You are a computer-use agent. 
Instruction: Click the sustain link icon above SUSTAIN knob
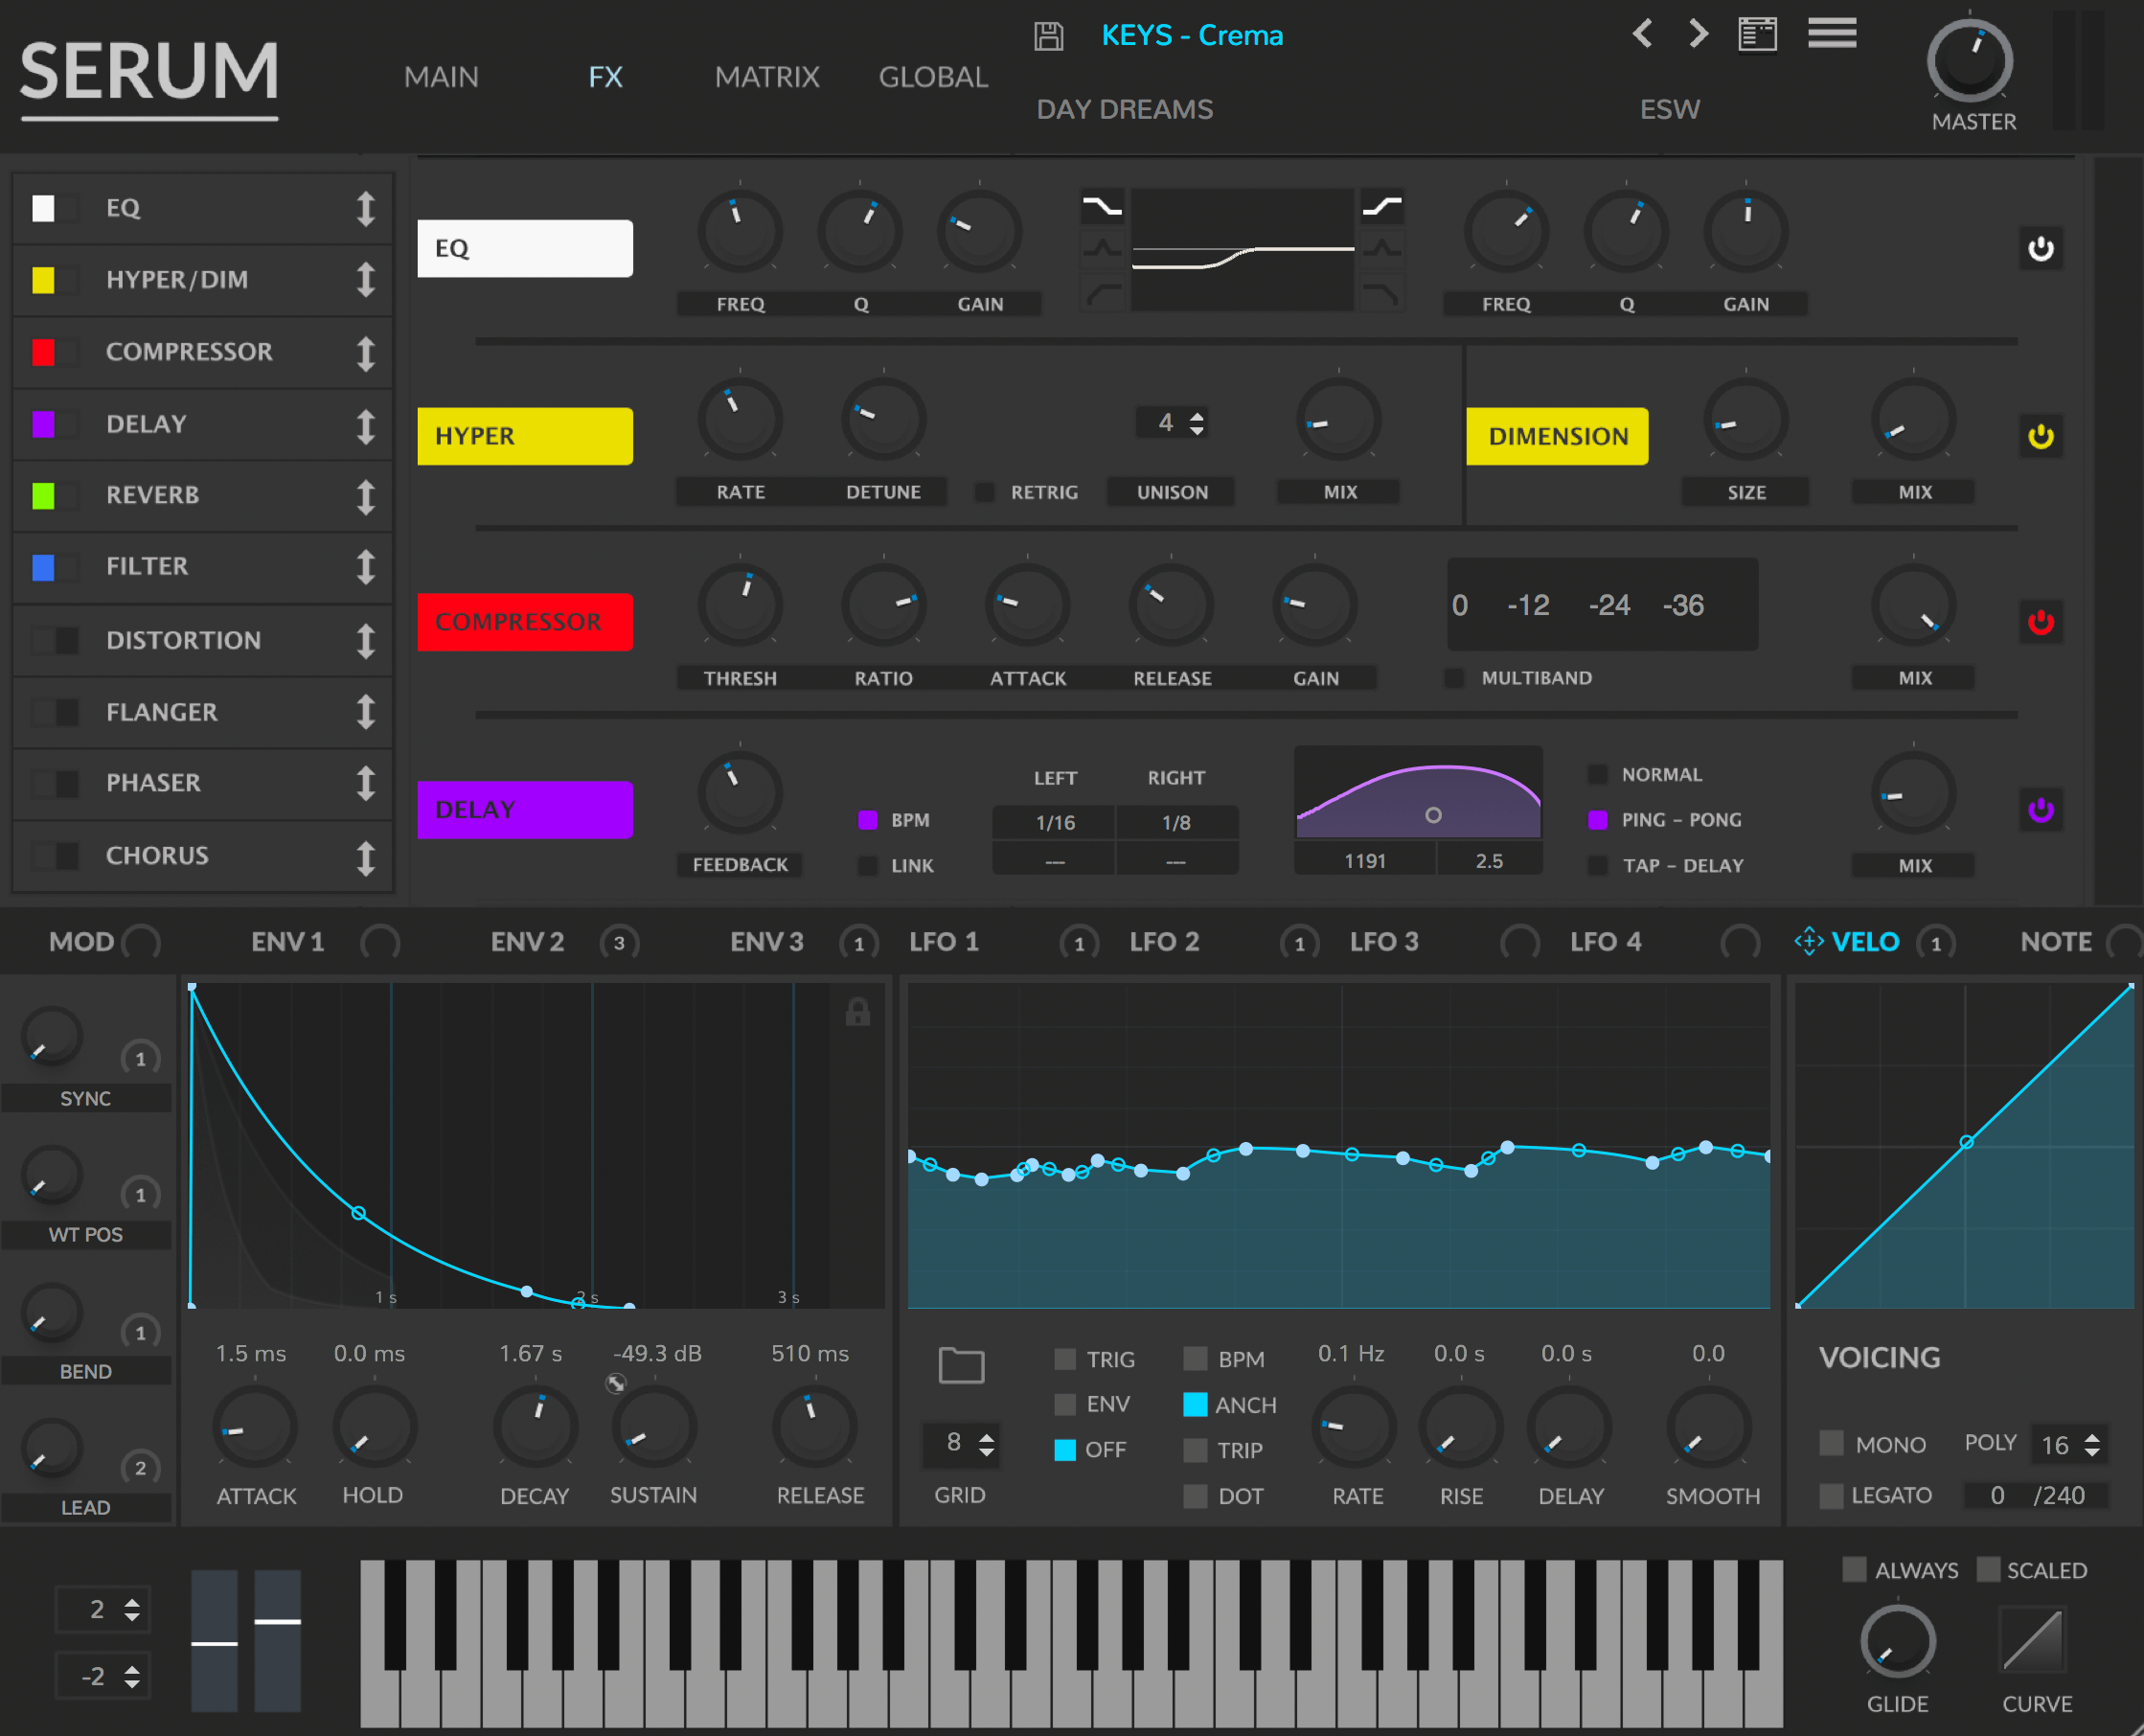[x=616, y=1383]
